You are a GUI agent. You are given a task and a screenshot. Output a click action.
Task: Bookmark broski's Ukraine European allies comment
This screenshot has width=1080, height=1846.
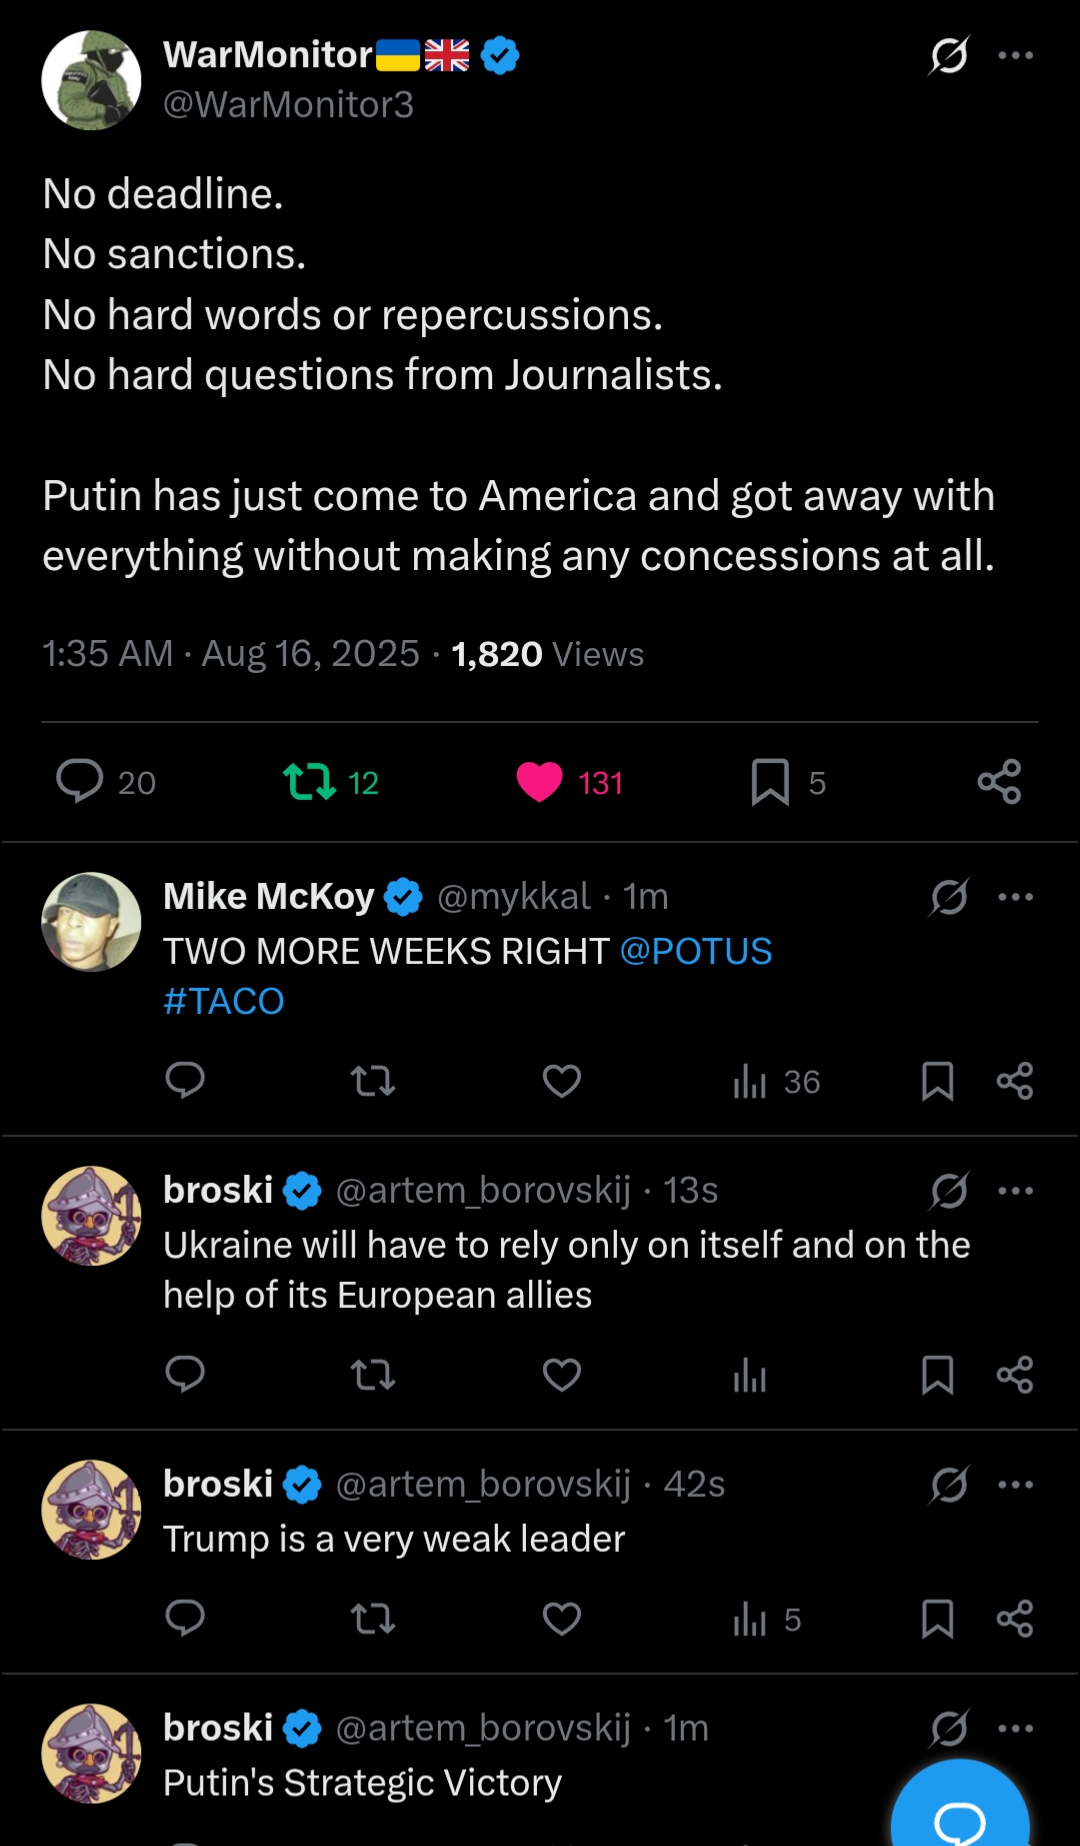point(937,1375)
